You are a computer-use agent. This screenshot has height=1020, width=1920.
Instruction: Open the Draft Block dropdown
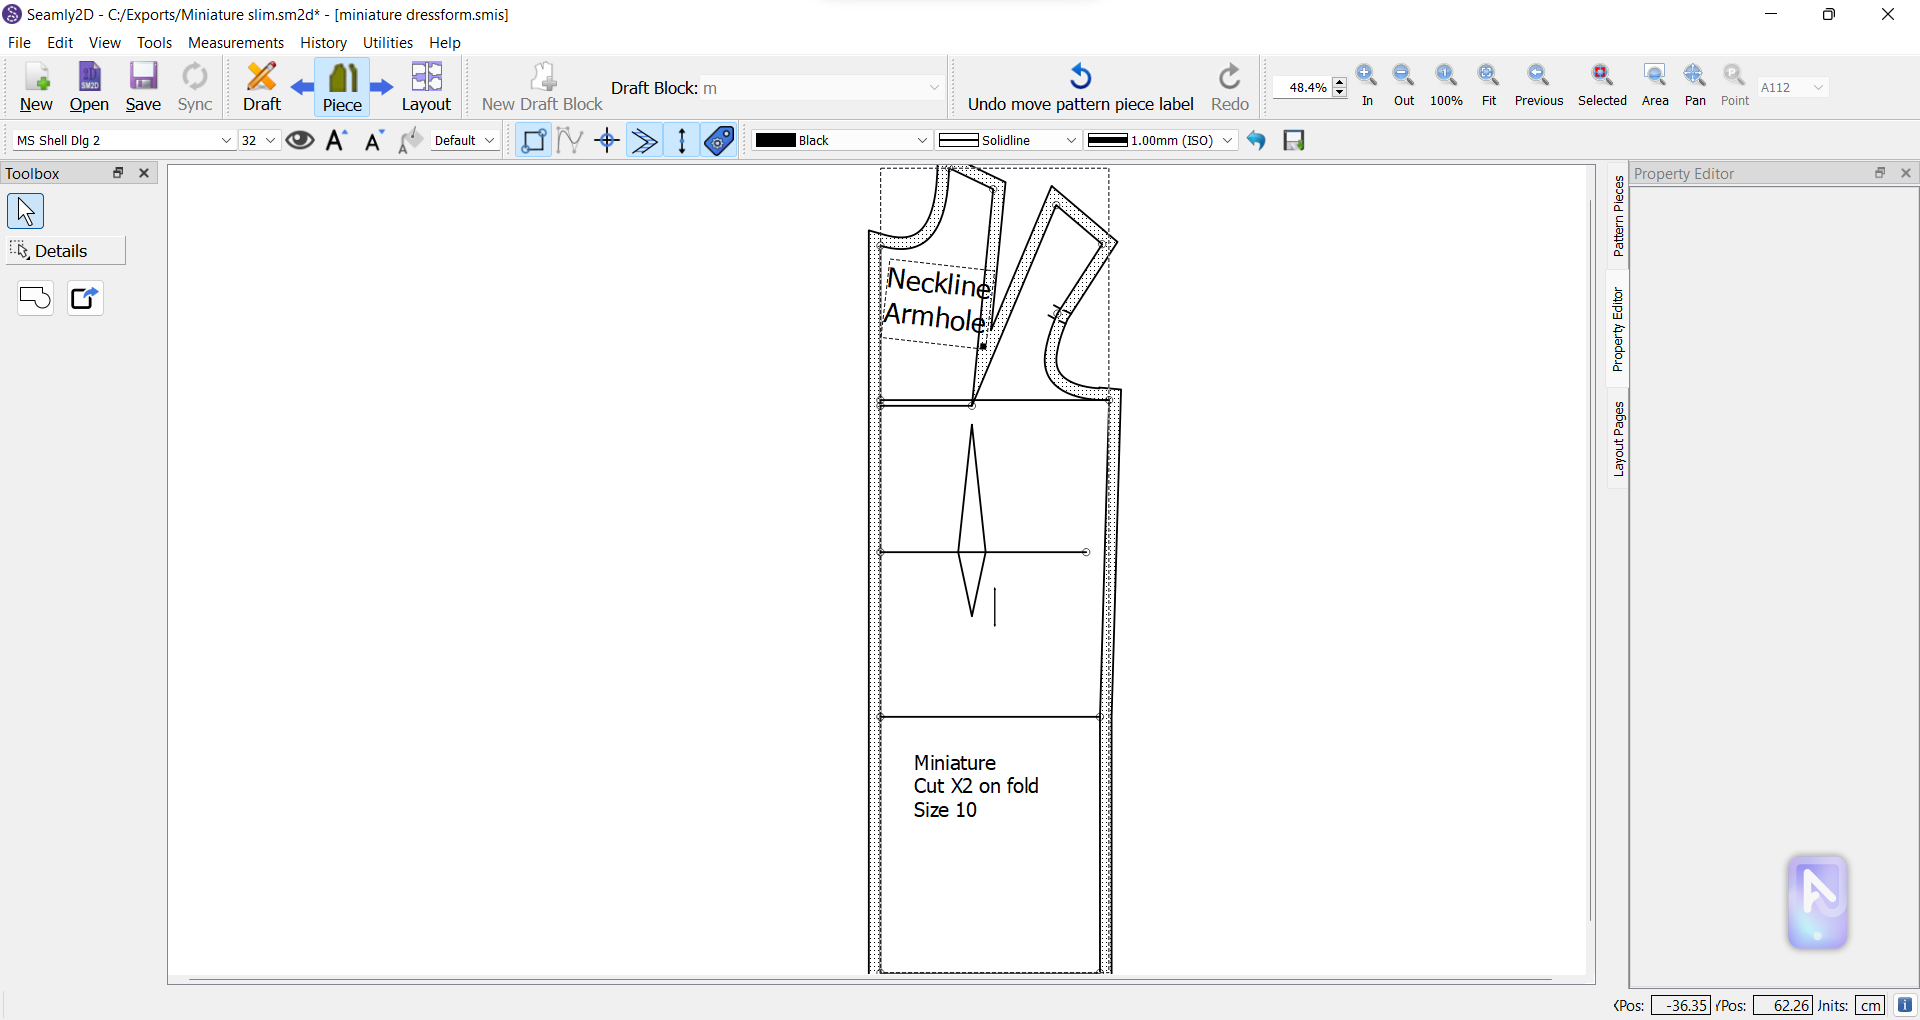[822, 88]
